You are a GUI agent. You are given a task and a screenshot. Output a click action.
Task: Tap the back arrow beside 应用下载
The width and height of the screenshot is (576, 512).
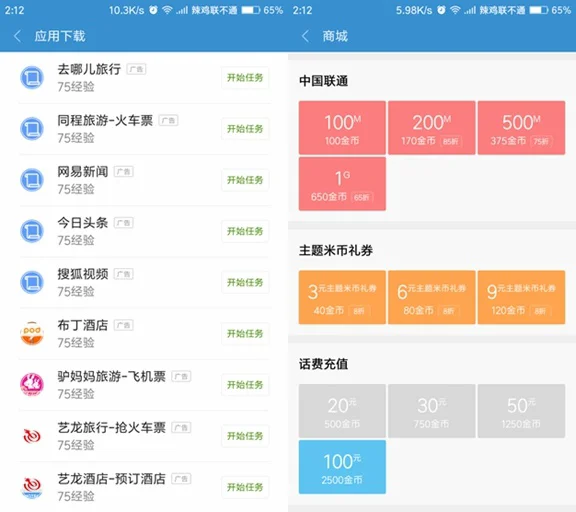17,36
